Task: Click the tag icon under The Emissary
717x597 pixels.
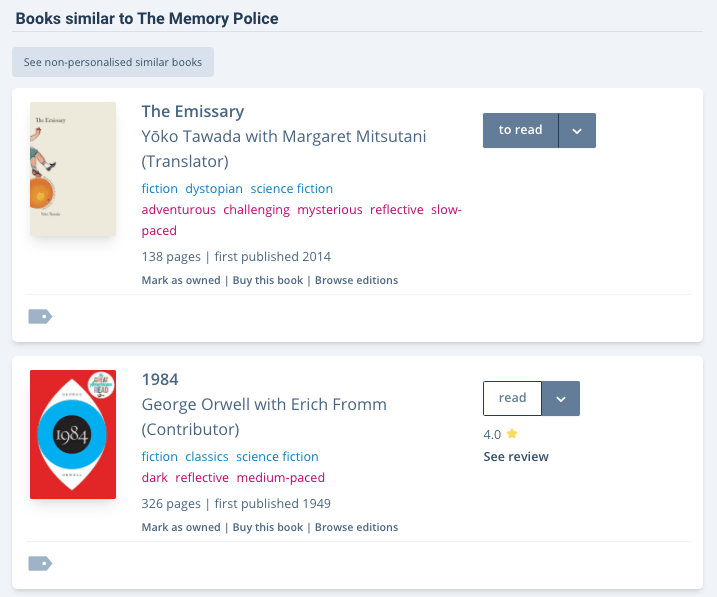Action: [40, 316]
